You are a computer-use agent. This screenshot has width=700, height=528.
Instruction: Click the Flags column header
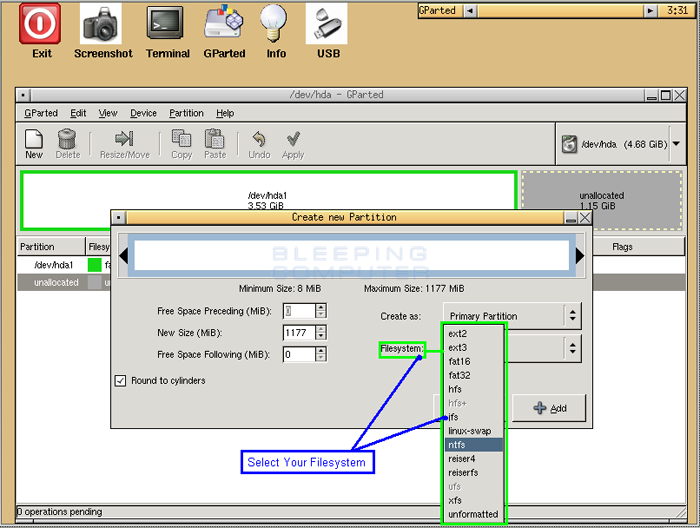[622, 247]
